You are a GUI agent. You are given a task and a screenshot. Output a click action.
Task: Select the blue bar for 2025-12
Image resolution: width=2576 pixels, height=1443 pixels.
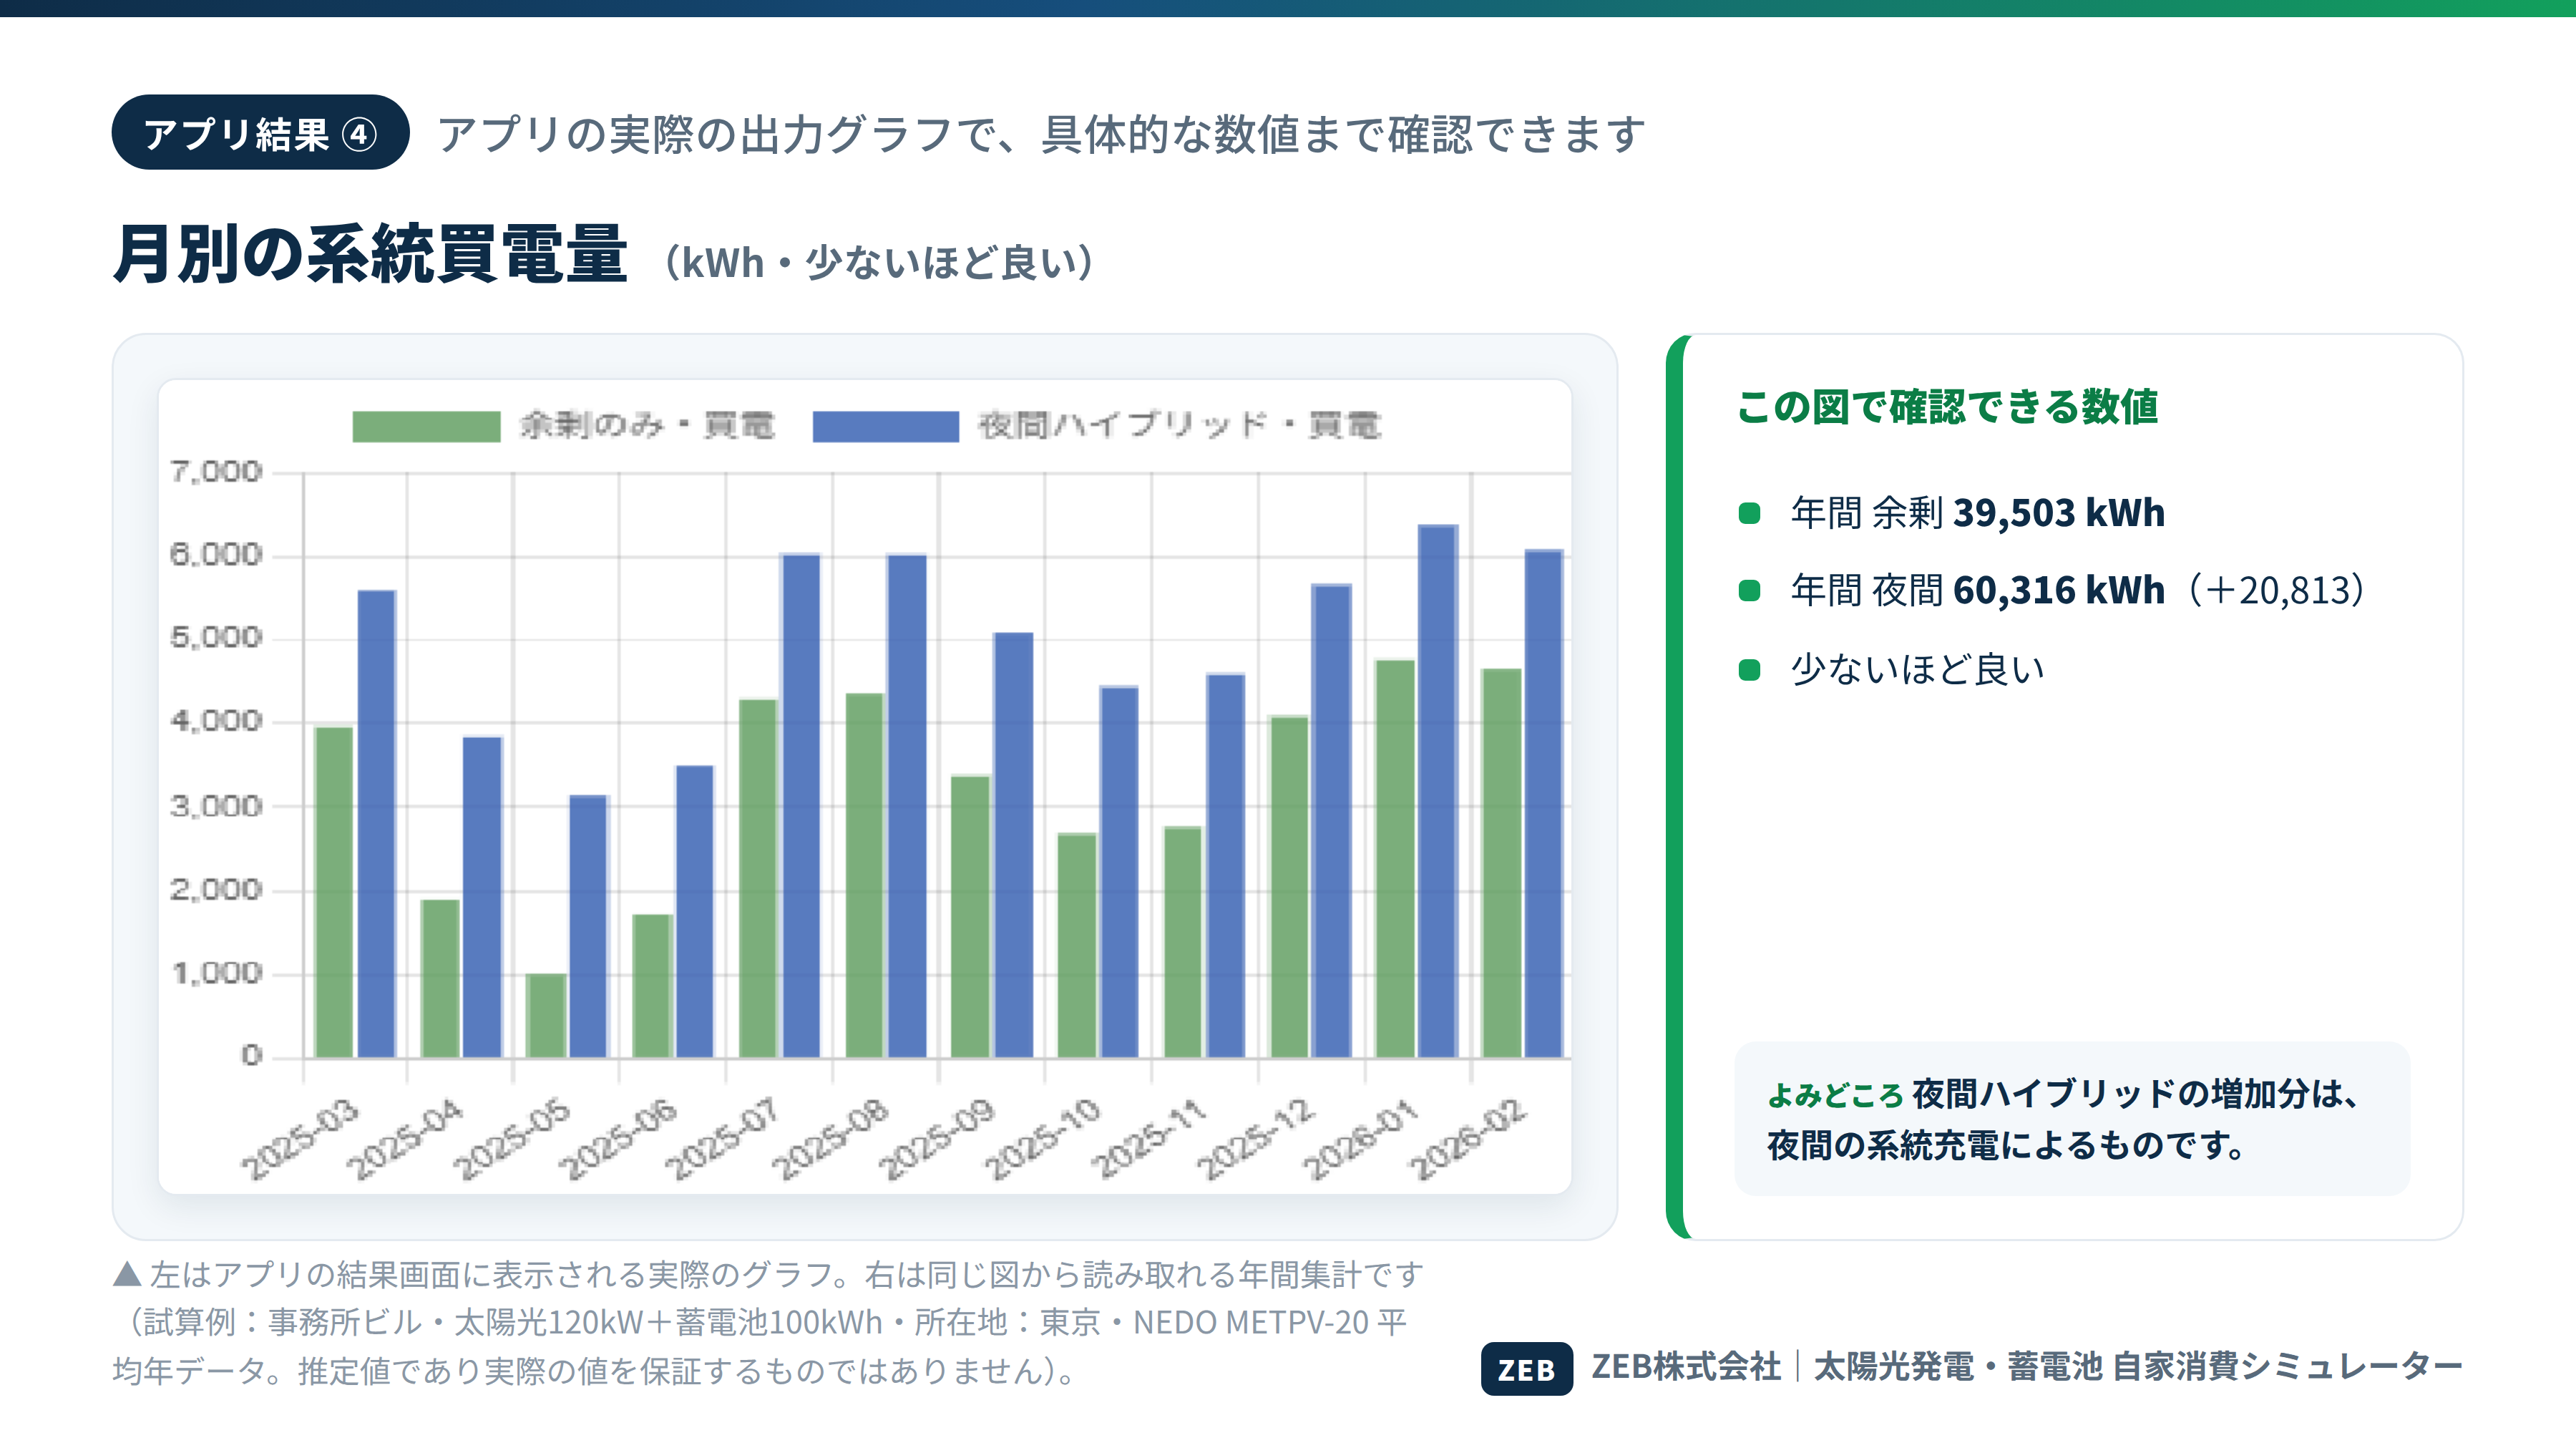click(1332, 821)
